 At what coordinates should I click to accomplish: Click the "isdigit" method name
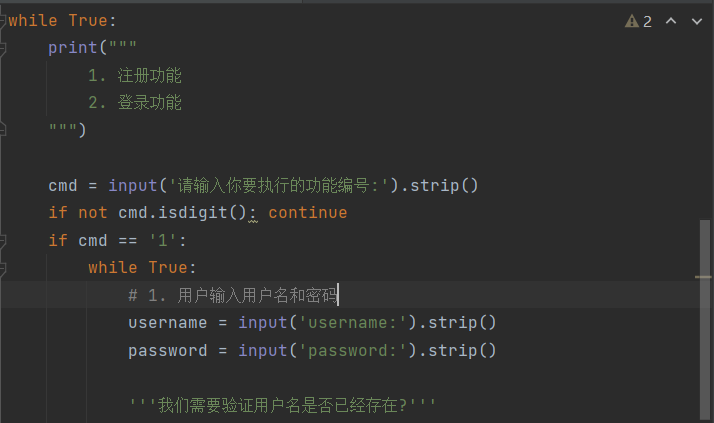pyautogui.click(x=189, y=213)
